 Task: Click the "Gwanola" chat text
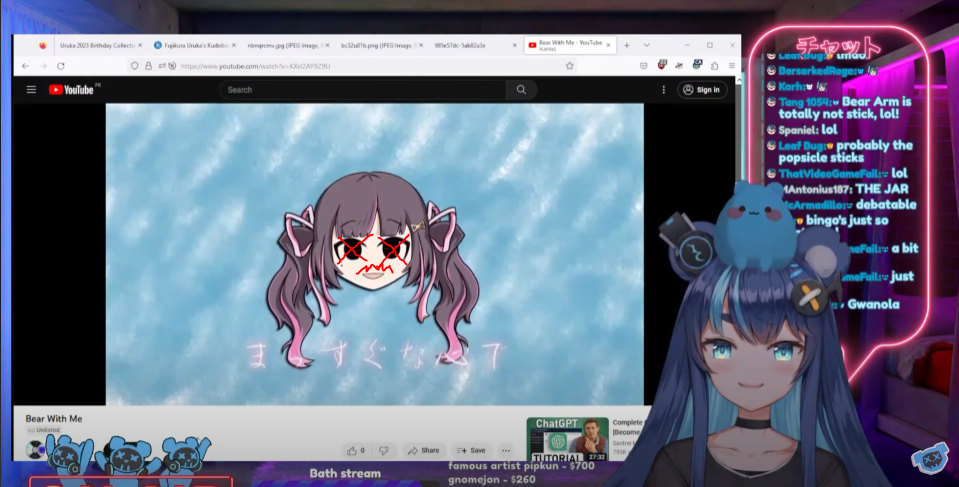coord(873,305)
